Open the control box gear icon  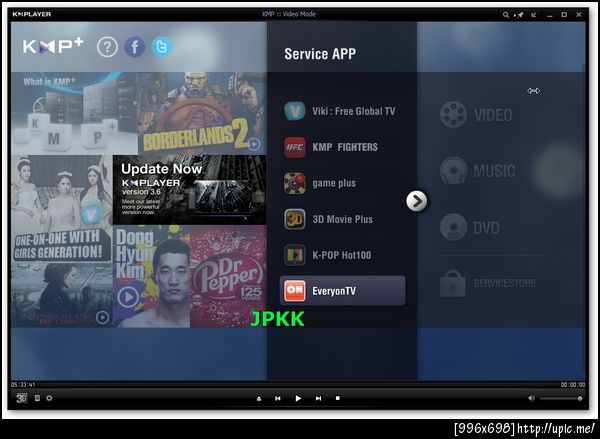[x=49, y=398]
